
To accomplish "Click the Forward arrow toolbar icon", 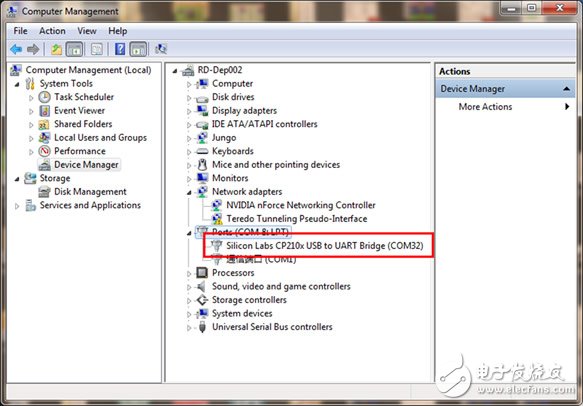I will 33,49.
